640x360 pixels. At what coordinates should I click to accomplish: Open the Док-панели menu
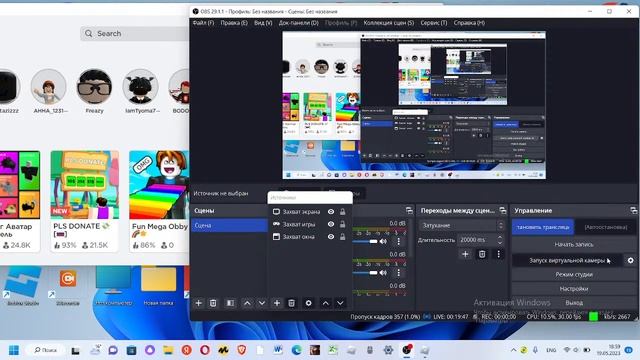point(298,23)
